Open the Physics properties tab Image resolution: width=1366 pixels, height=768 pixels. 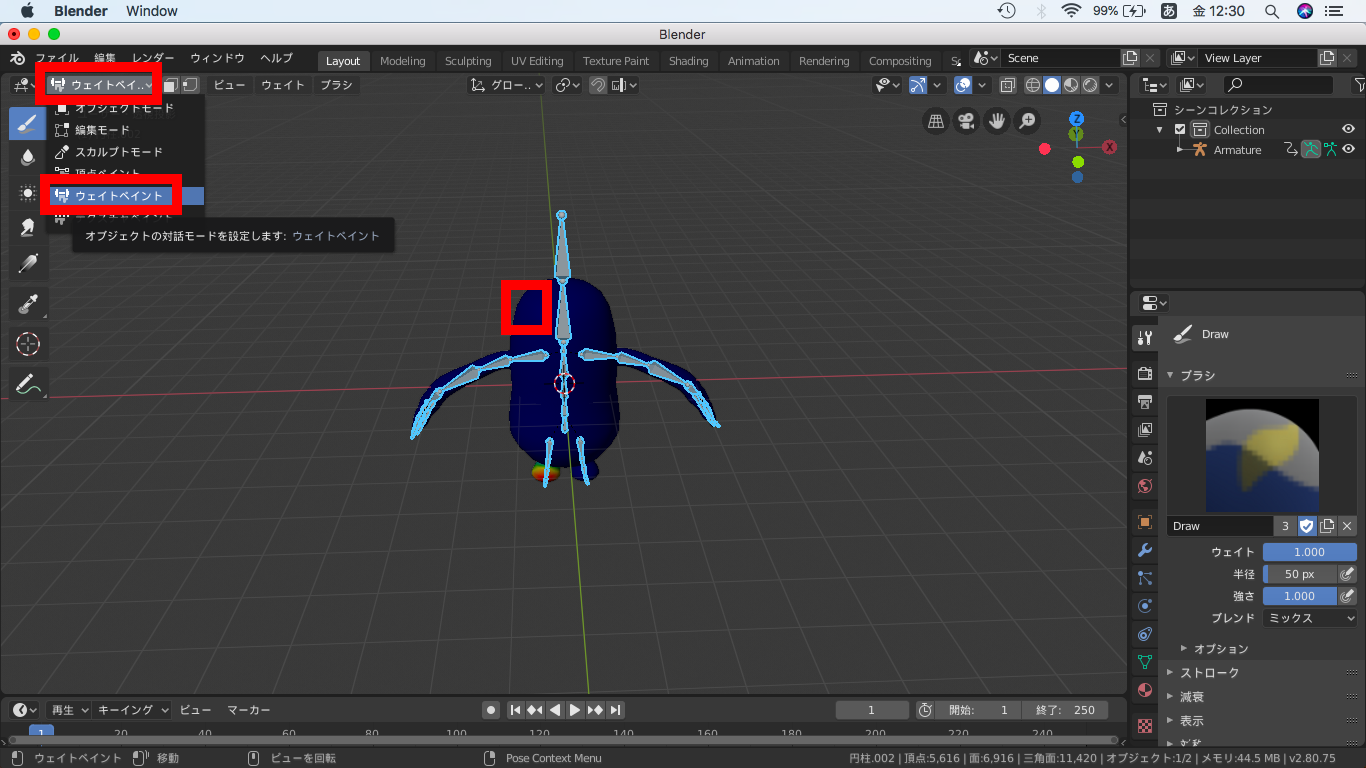pyautogui.click(x=1145, y=606)
